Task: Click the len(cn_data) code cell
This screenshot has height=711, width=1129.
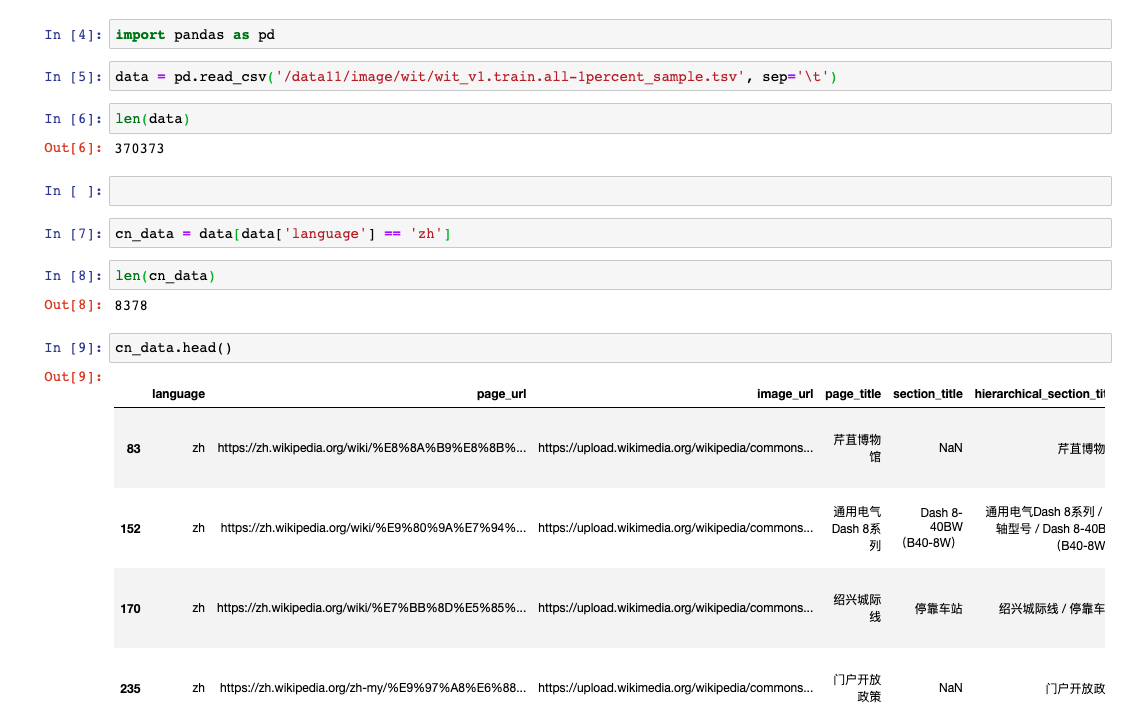Action: (x=610, y=275)
